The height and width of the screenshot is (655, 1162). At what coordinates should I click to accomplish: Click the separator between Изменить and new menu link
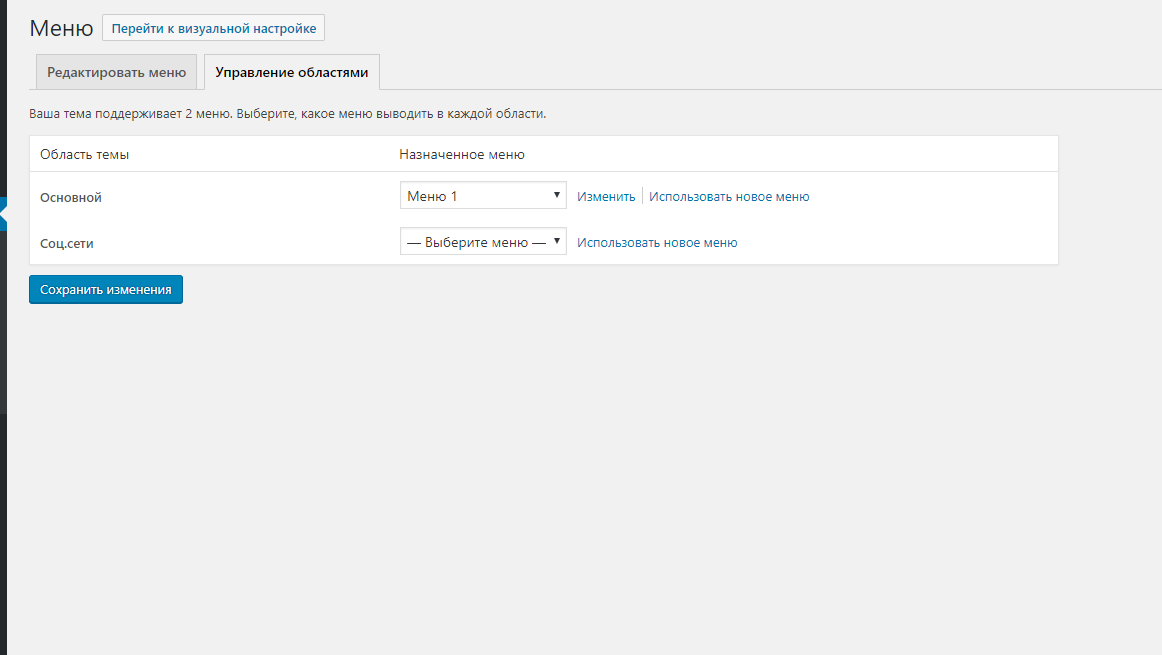[642, 197]
